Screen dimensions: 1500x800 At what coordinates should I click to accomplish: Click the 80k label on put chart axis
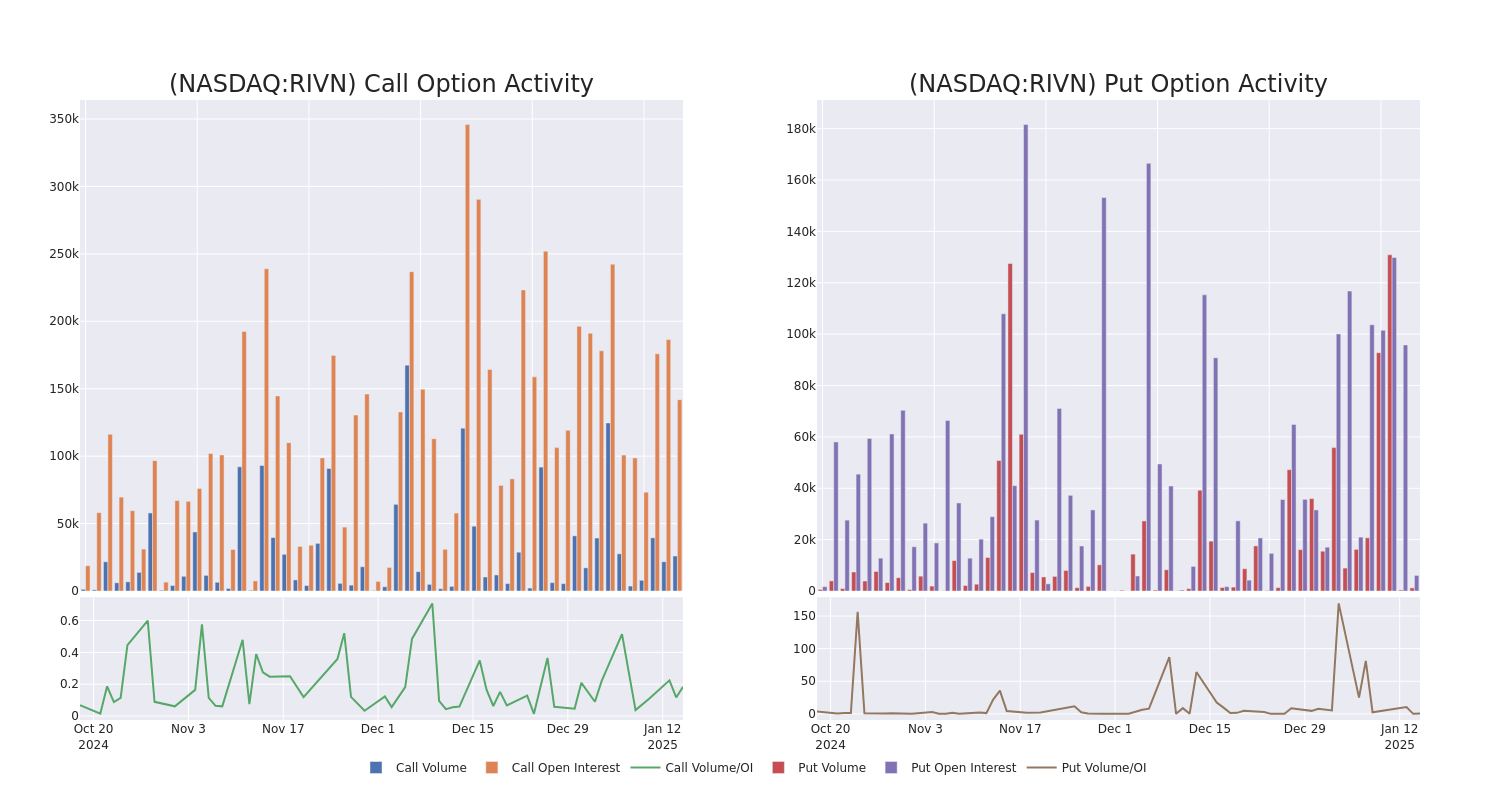tap(804, 386)
